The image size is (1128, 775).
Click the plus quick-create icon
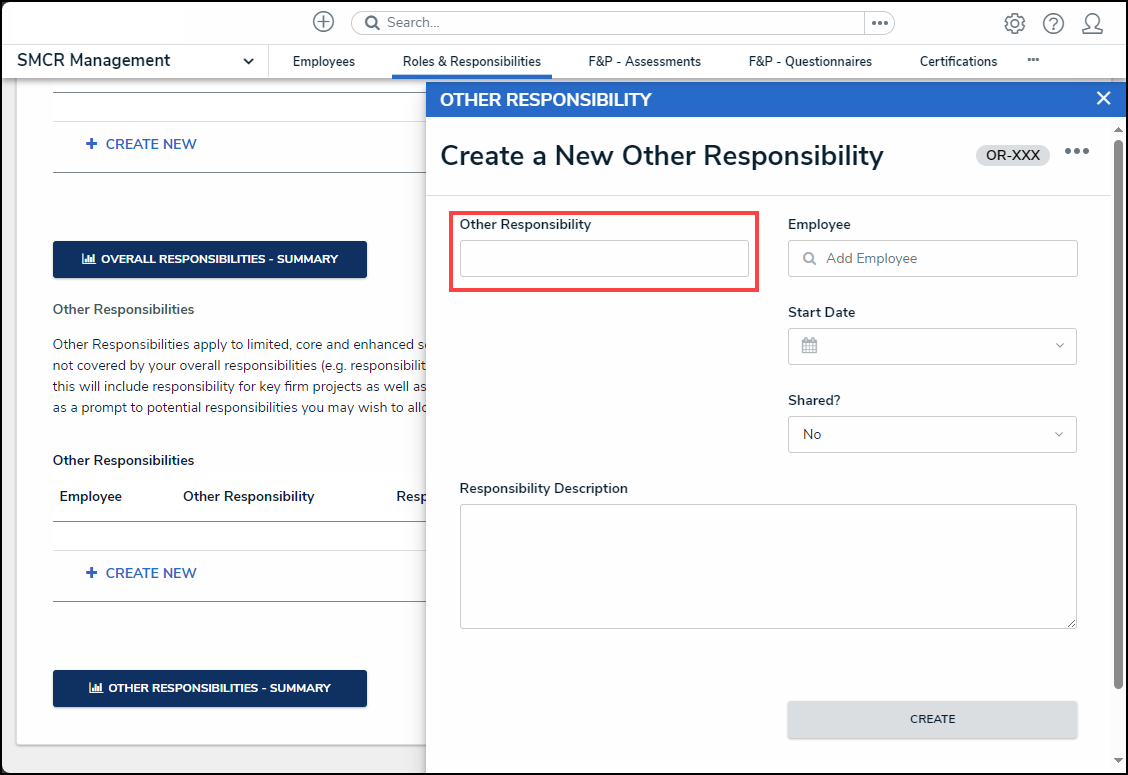point(323,22)
